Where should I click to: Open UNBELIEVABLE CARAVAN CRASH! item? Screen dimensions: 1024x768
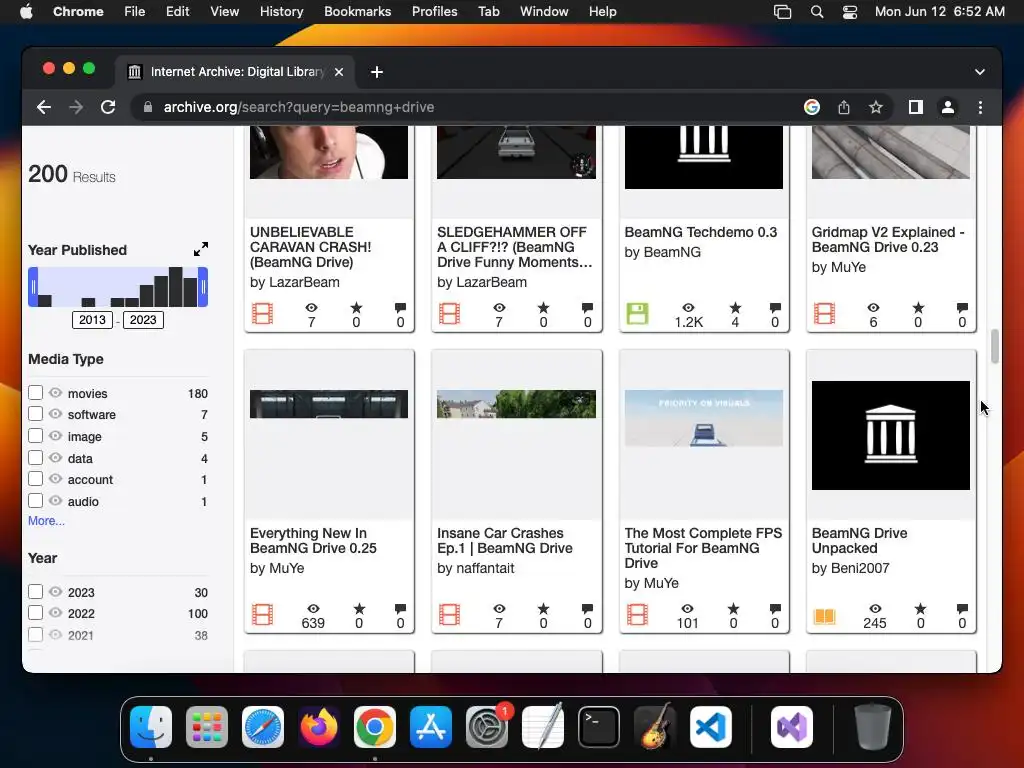310,247
